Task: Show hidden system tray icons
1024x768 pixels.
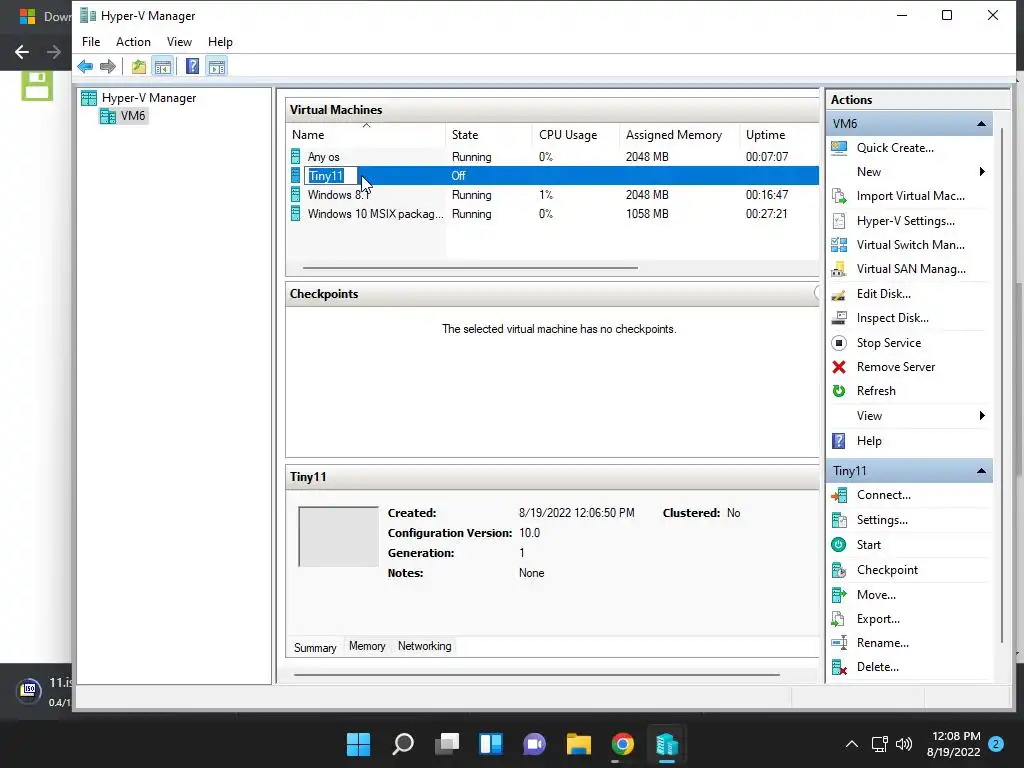Action: (x=852, y=744)
